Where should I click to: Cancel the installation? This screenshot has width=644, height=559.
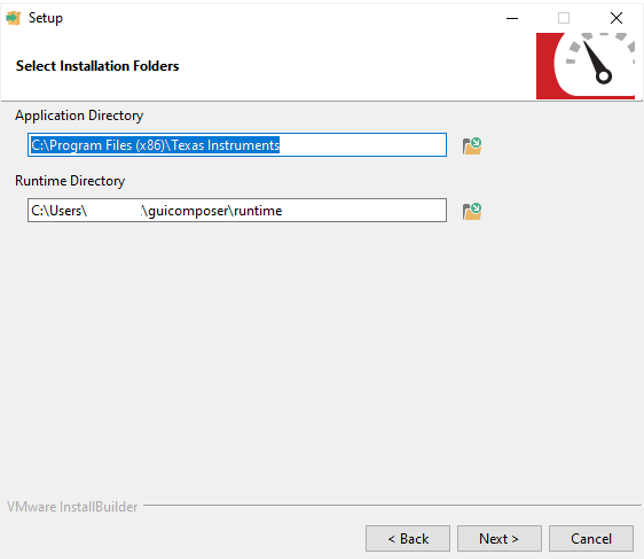[591, 538]
